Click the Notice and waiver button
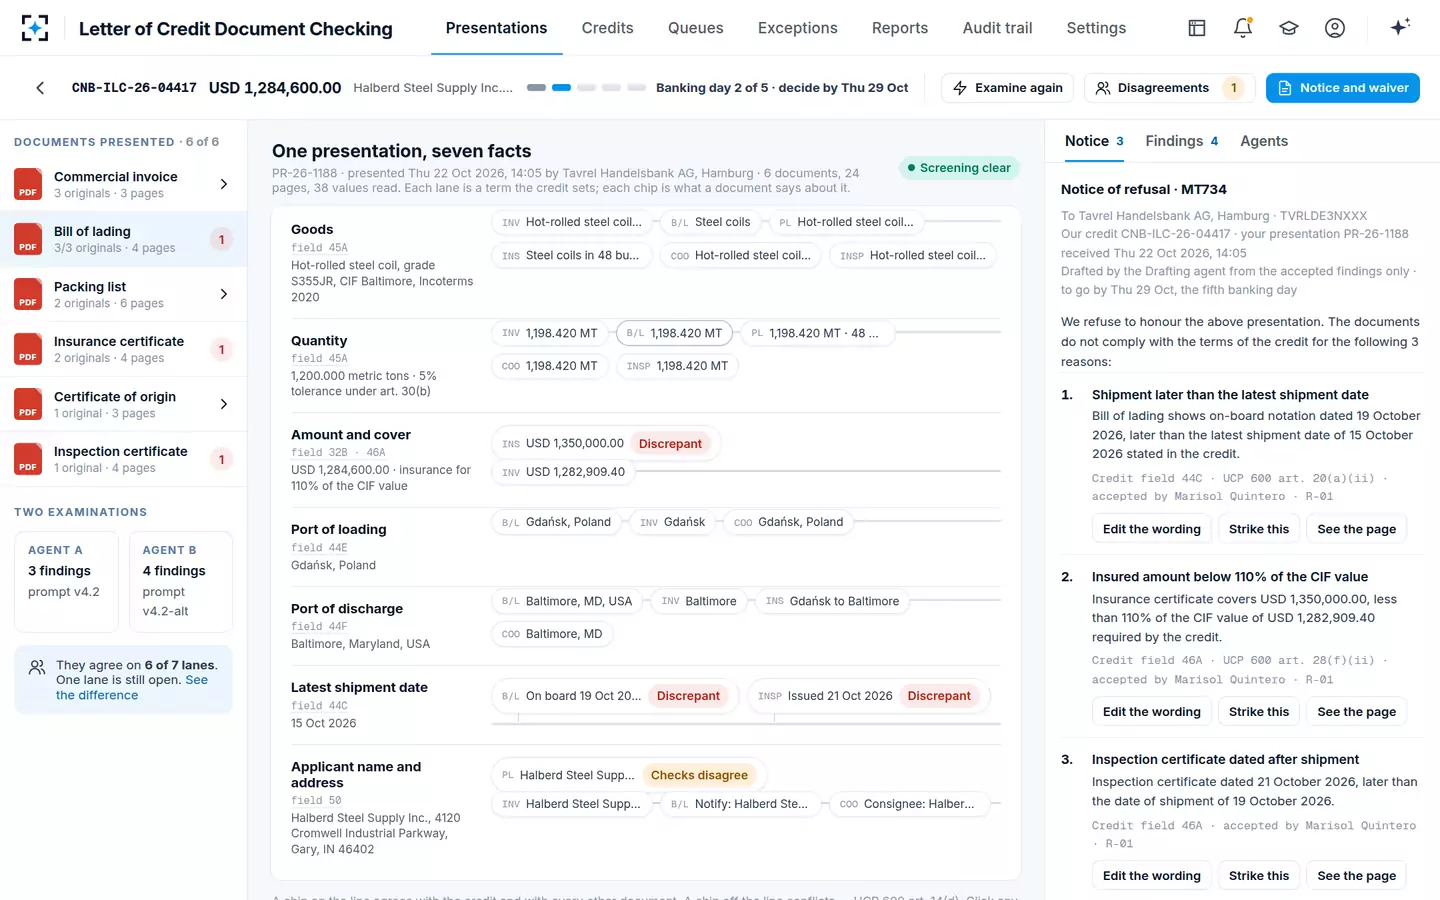This screenshot has width=1440, height=900. [x=1342, y=88]
